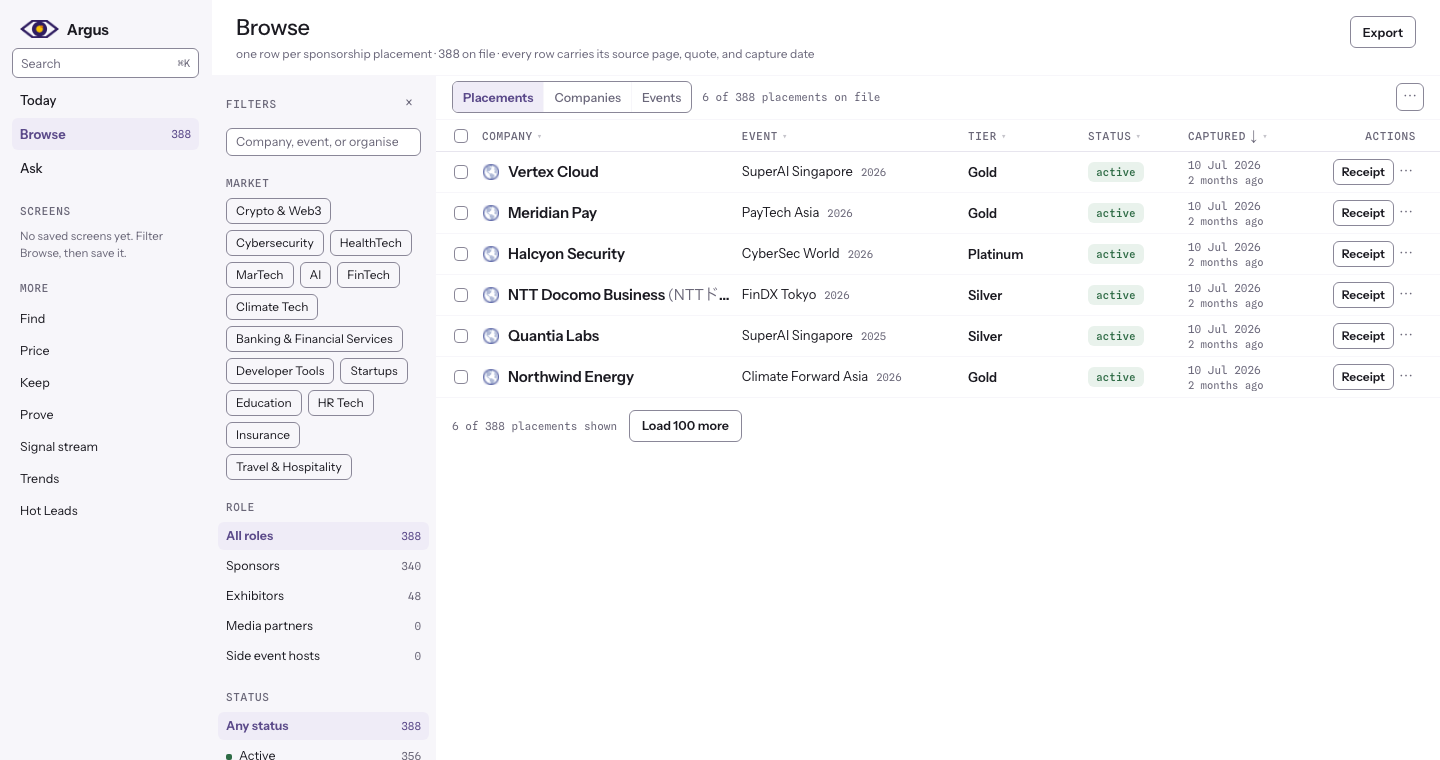Open the toolbar more-options ellipsis above the table
The width and height of the screenshot is (1440, 760).
(x=1410, y=97)
